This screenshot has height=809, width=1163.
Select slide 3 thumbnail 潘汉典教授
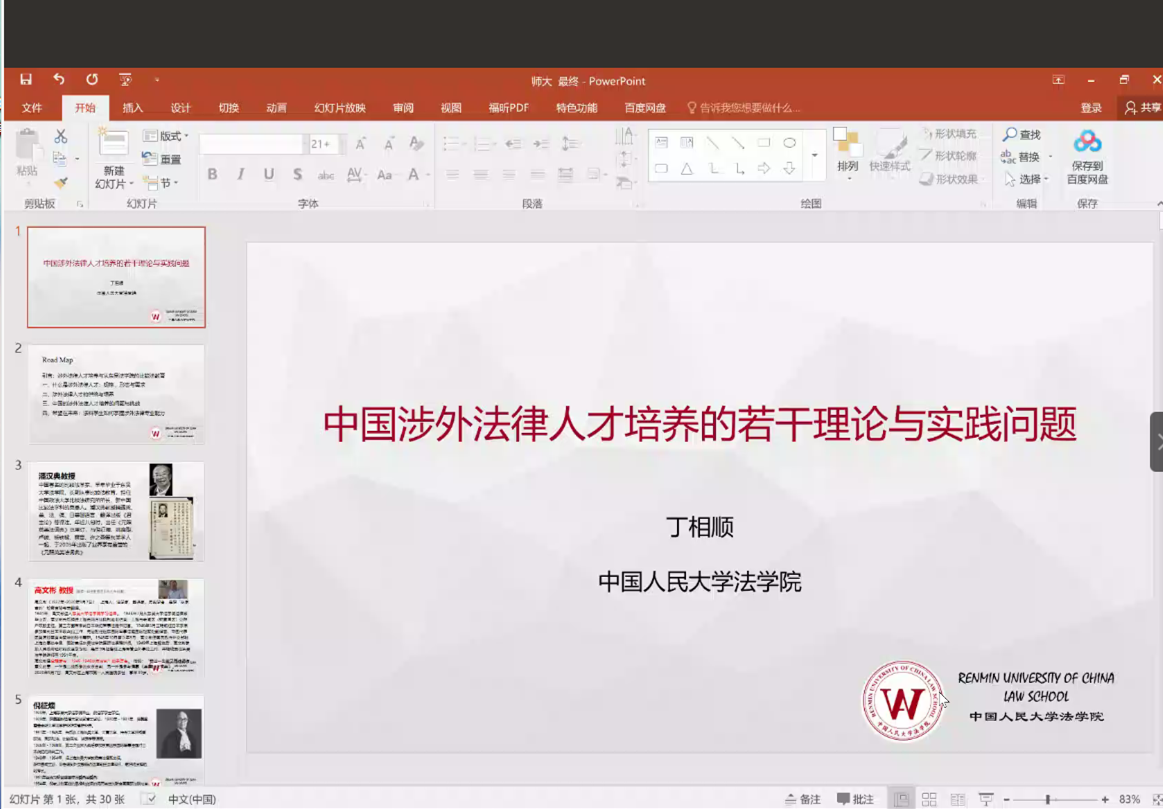click(116, 511)
